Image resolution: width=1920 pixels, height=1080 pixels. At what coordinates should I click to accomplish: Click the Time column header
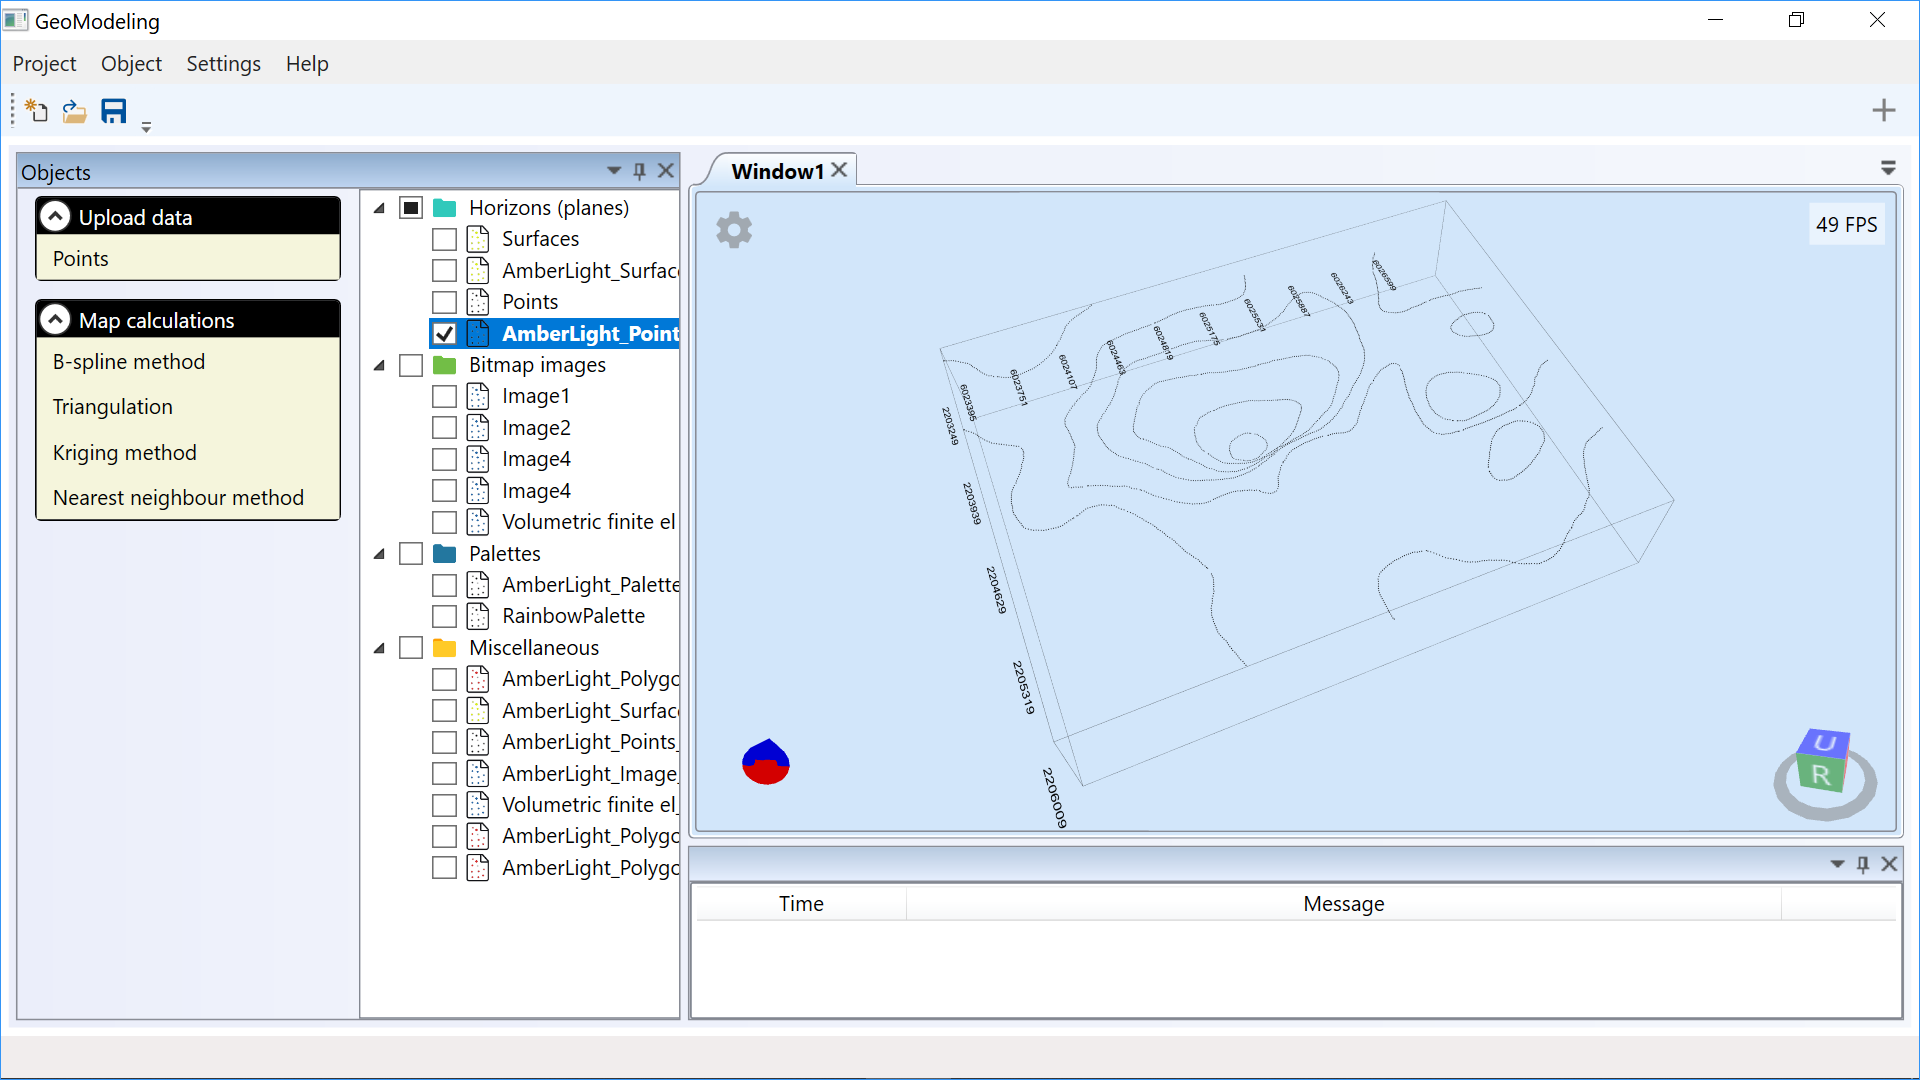[801, 904]
